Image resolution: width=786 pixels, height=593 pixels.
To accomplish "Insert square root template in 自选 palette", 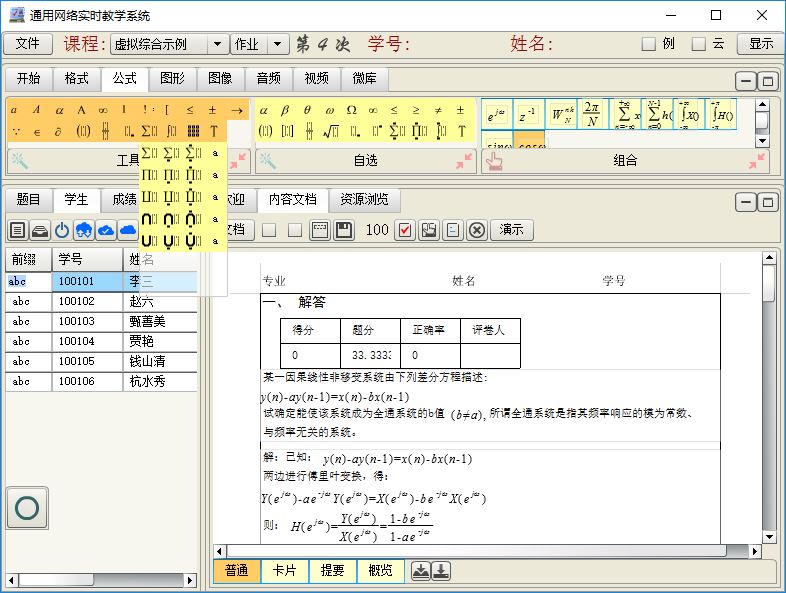I will 331,132.
